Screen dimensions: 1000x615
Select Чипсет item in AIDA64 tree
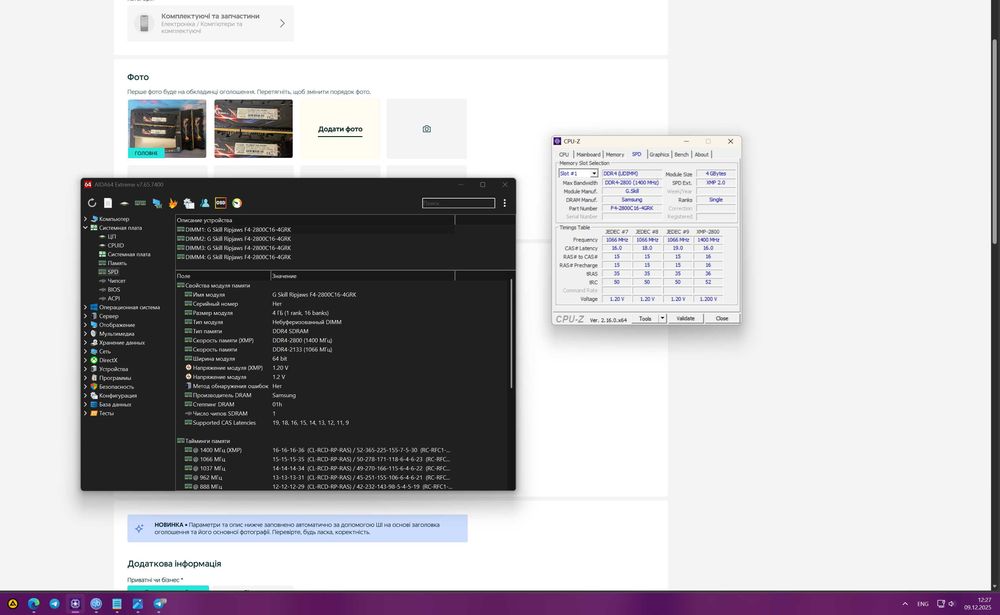(x=116, y=281)
